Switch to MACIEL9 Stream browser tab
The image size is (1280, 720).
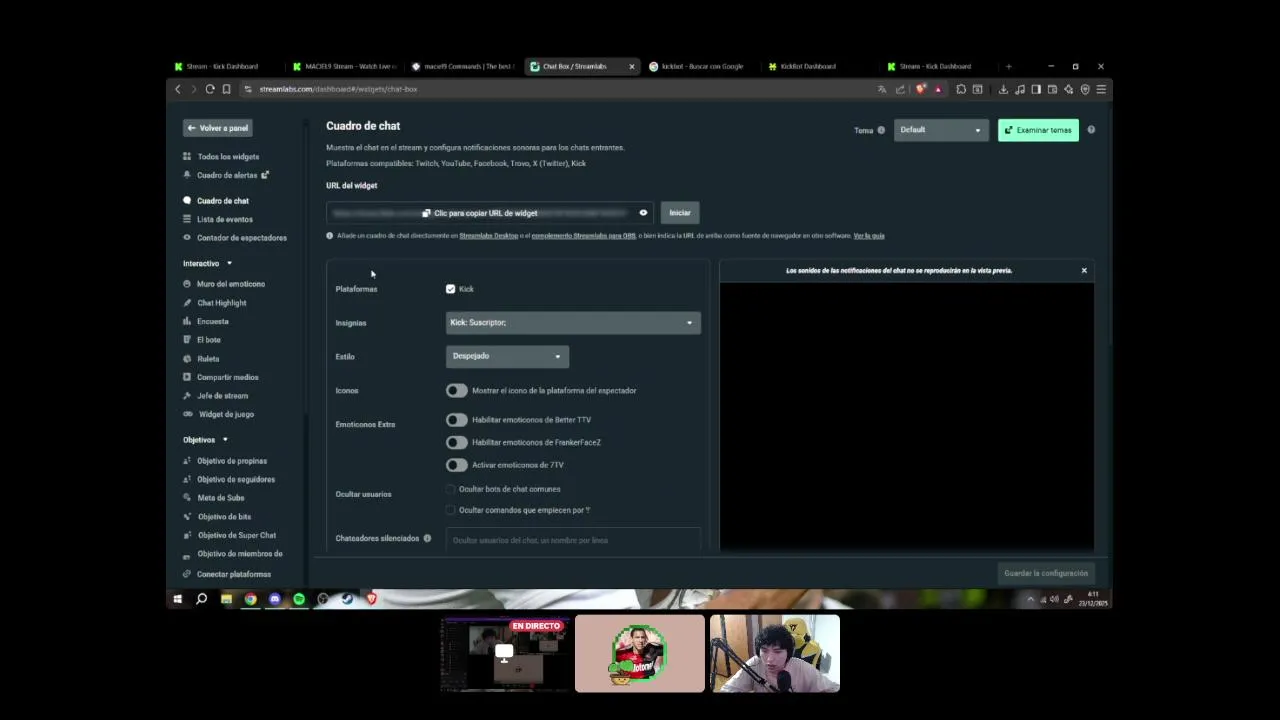344,66
